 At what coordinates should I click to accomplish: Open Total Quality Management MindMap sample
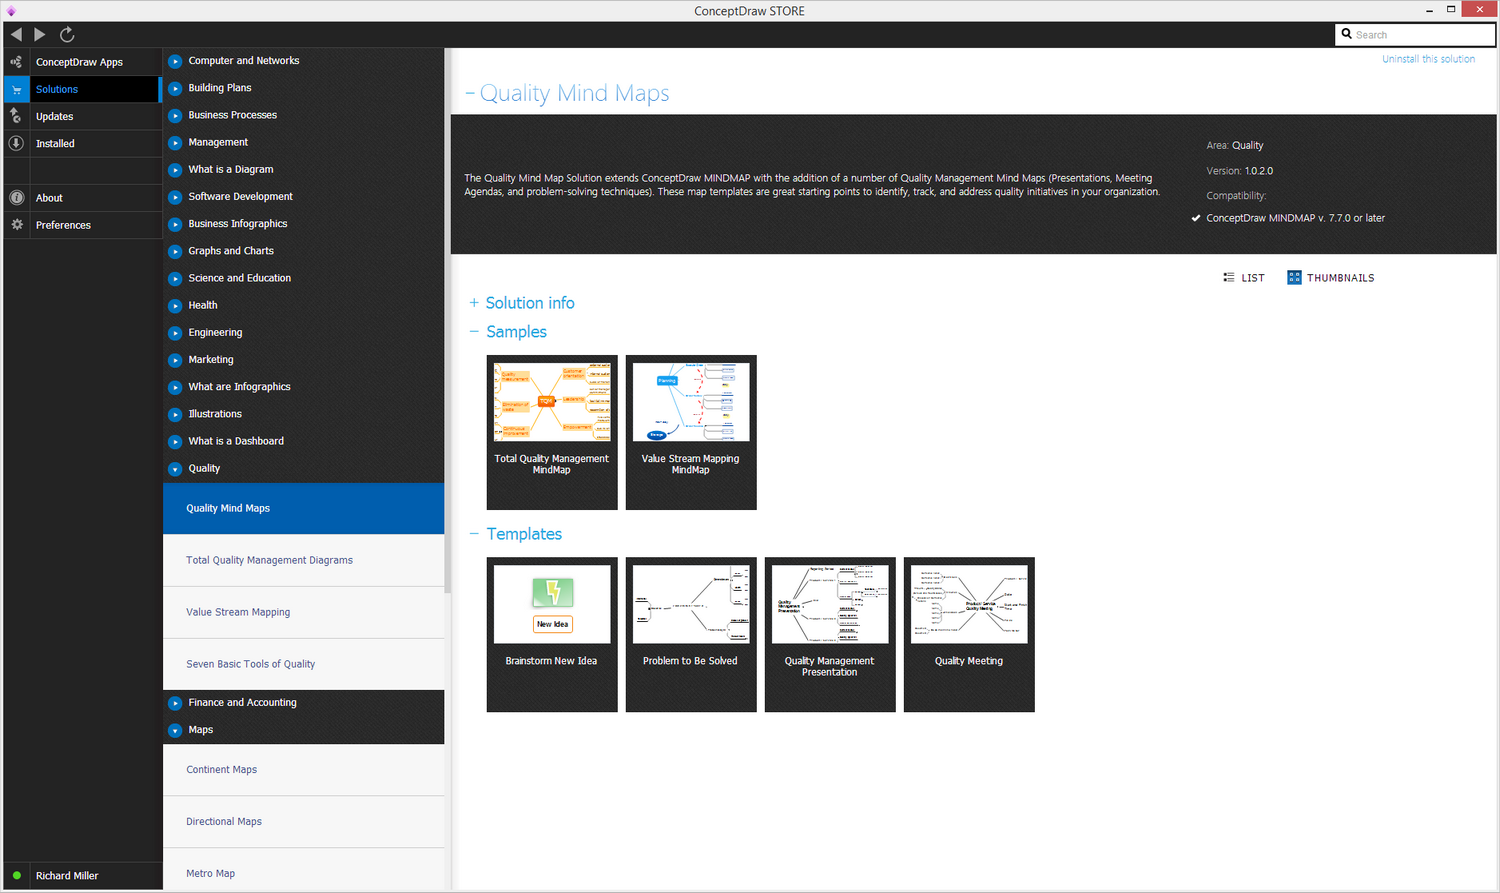552,432
